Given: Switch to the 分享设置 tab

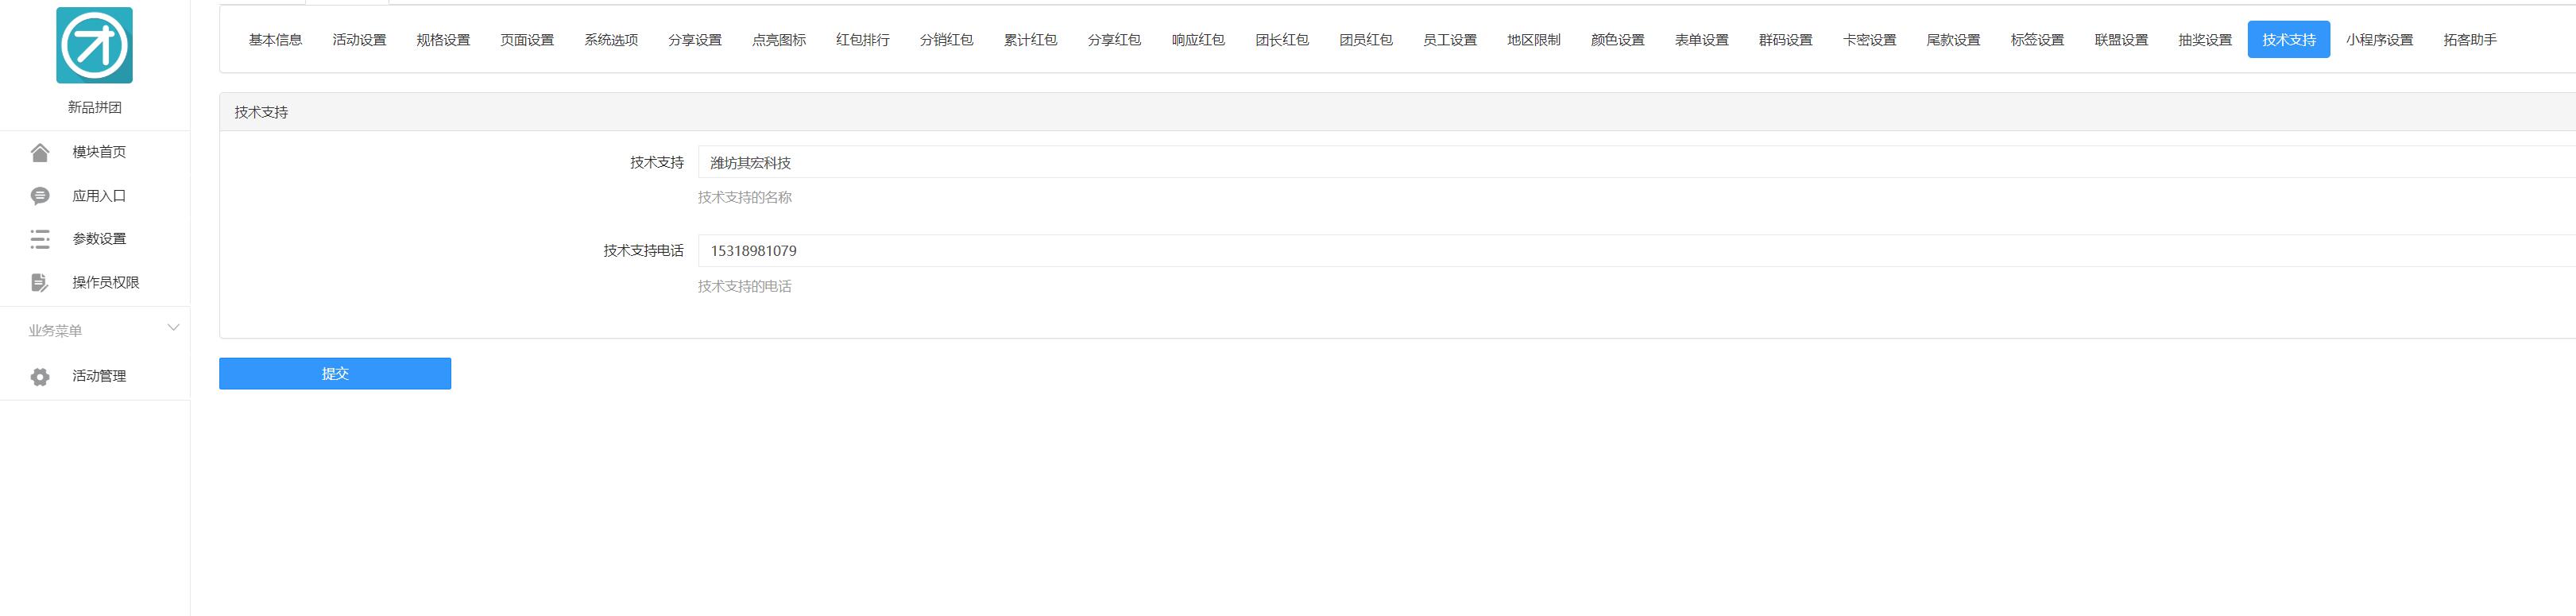Looking at the screenshot, I should (695, 40).
